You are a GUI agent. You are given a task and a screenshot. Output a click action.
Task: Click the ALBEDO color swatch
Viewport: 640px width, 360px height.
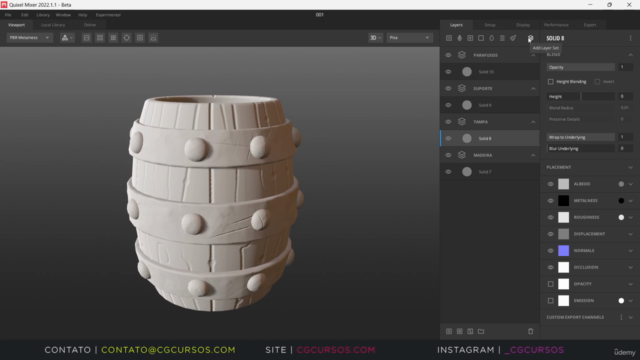564,184
